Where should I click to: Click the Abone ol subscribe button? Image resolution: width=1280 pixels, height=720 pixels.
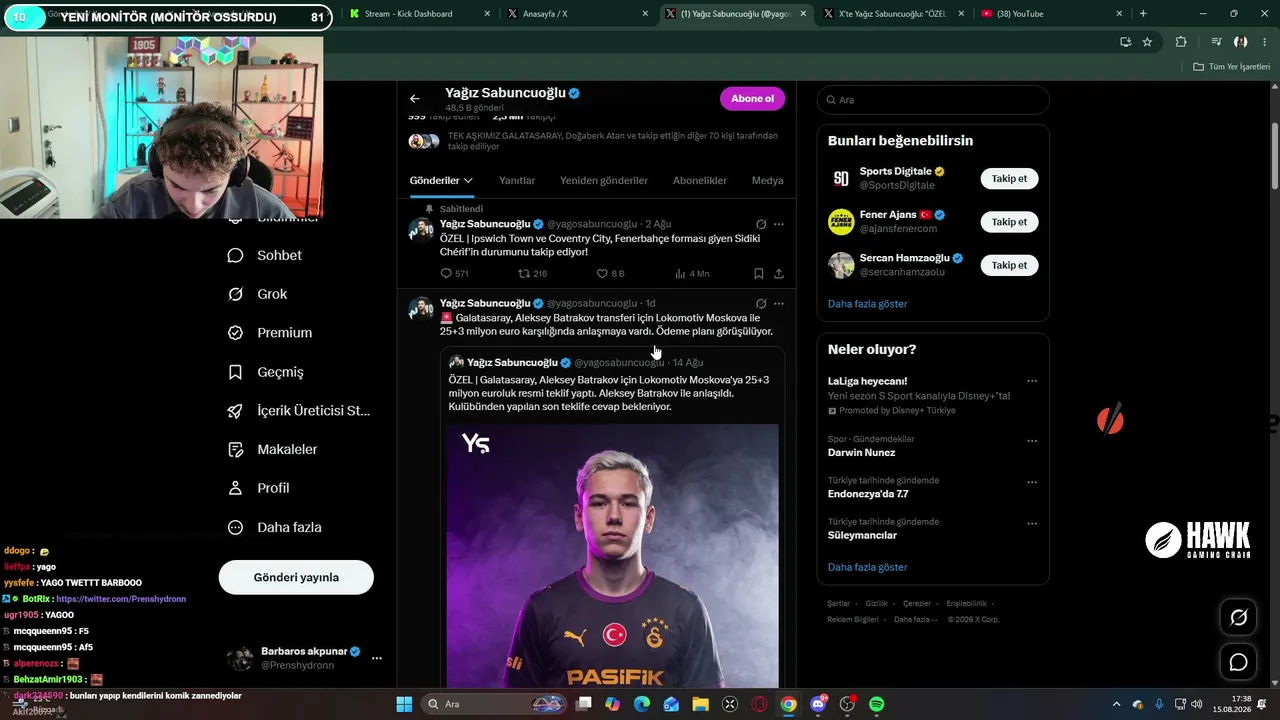pos(752,99)
